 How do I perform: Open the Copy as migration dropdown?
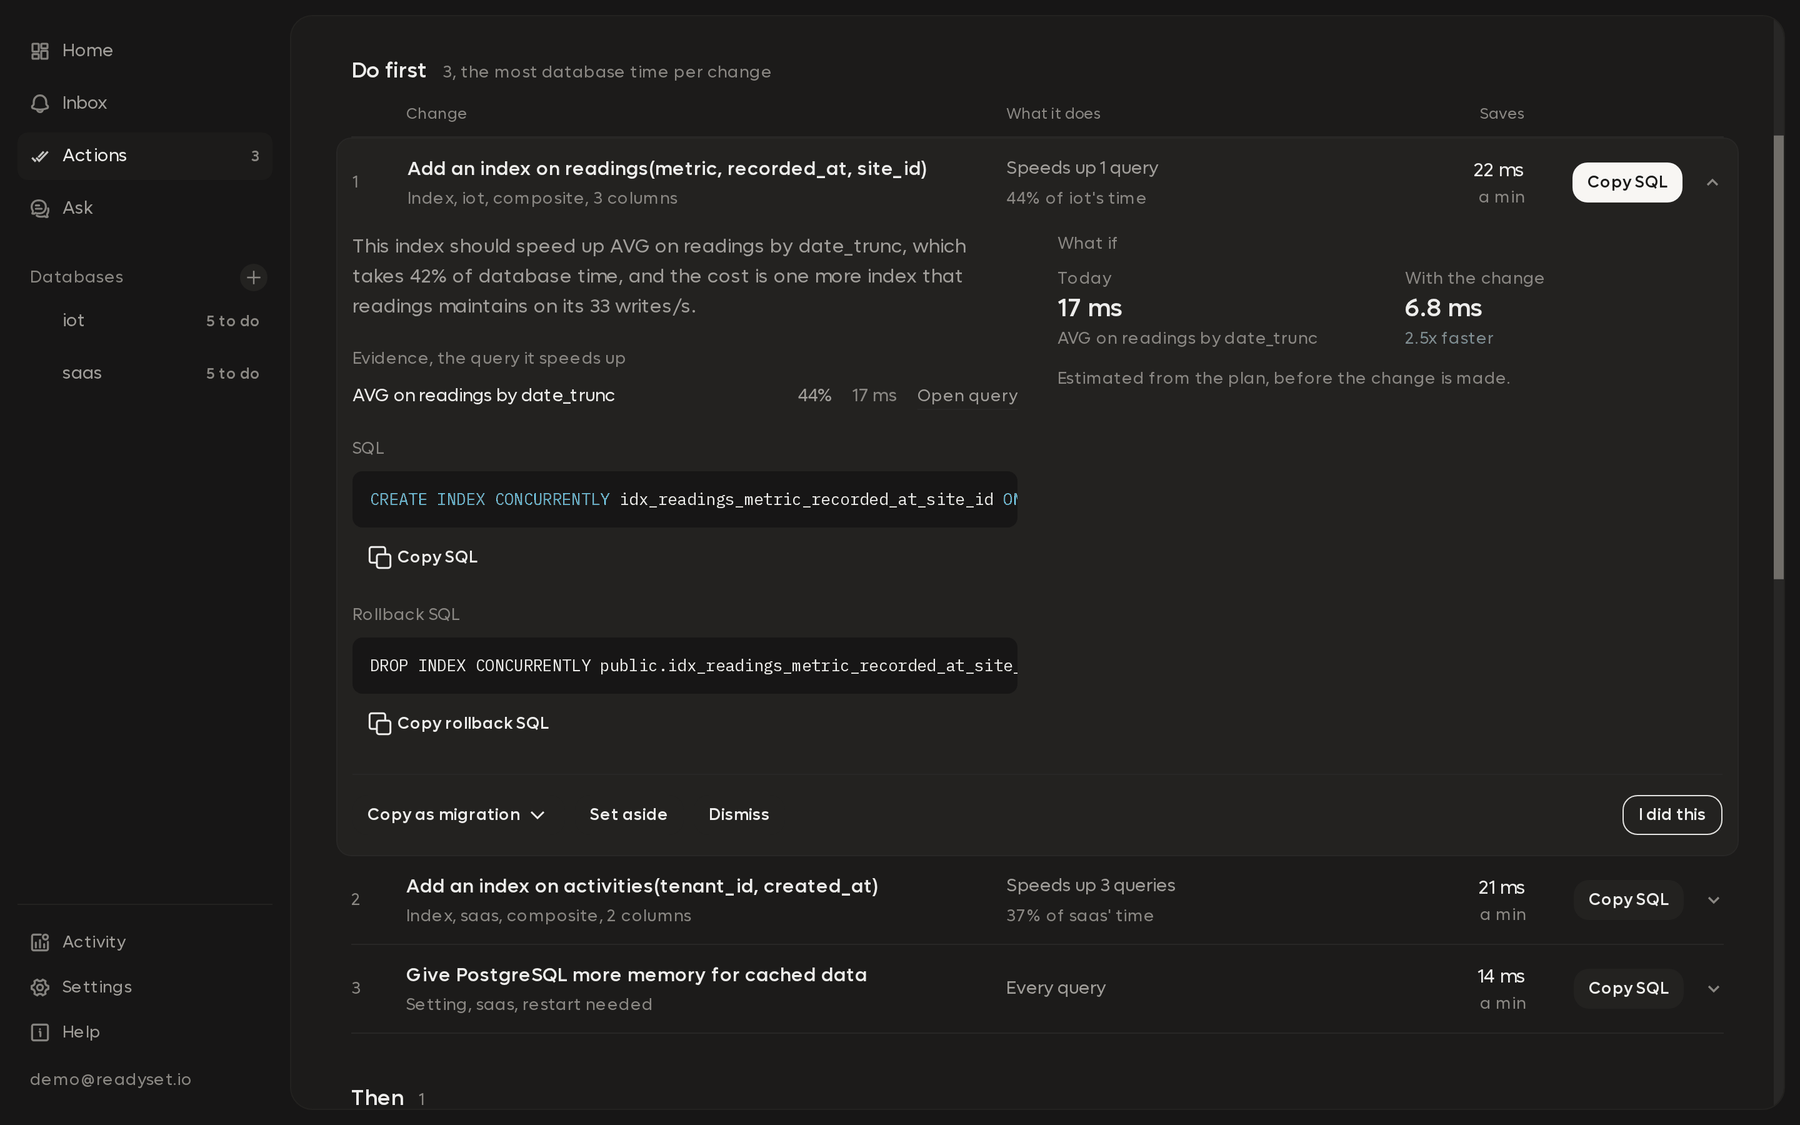(x=456, y=815)
